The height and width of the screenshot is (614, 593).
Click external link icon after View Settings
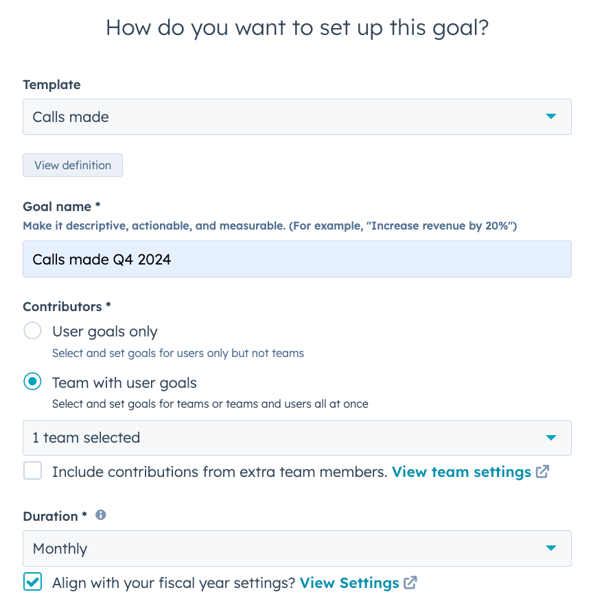click(410, 583)
